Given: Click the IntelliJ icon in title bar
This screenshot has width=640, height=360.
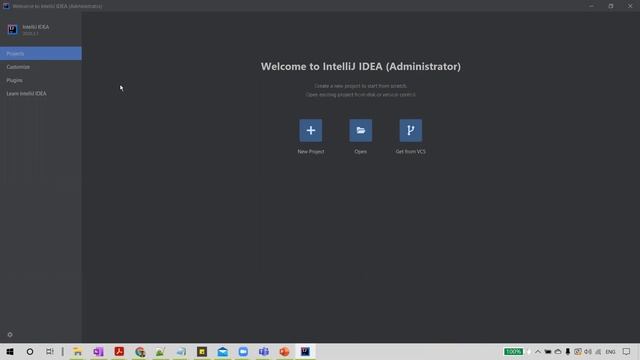Looking at the screenshot, I should (6, 6).
